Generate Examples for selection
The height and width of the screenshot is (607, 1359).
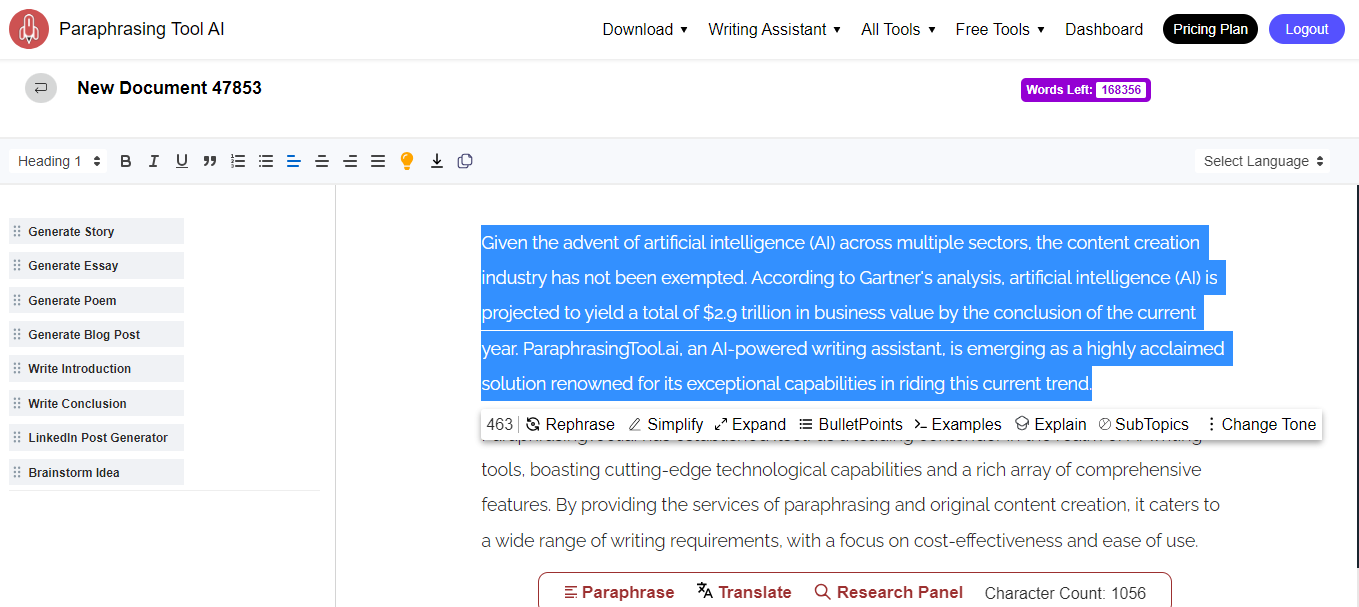pos(958,424)
